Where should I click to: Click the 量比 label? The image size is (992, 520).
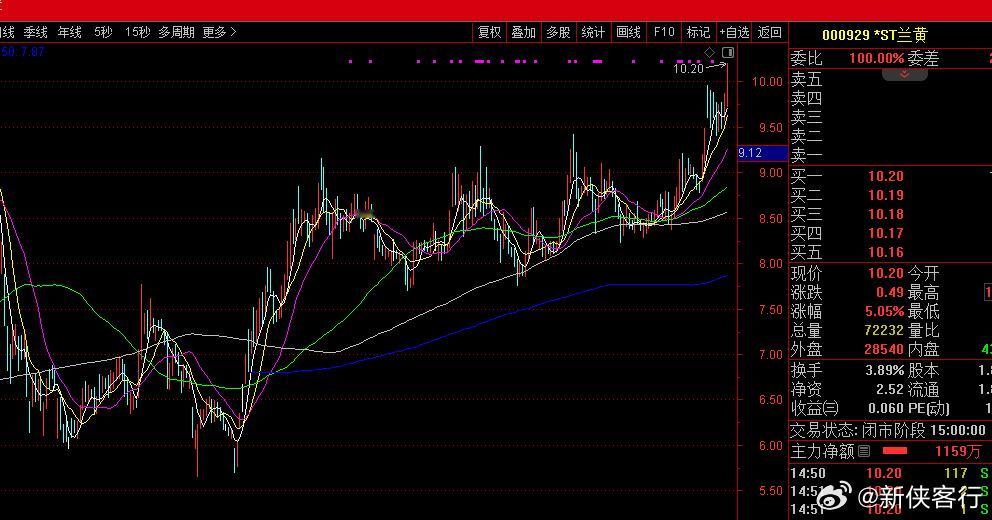(x=924, y=330)
